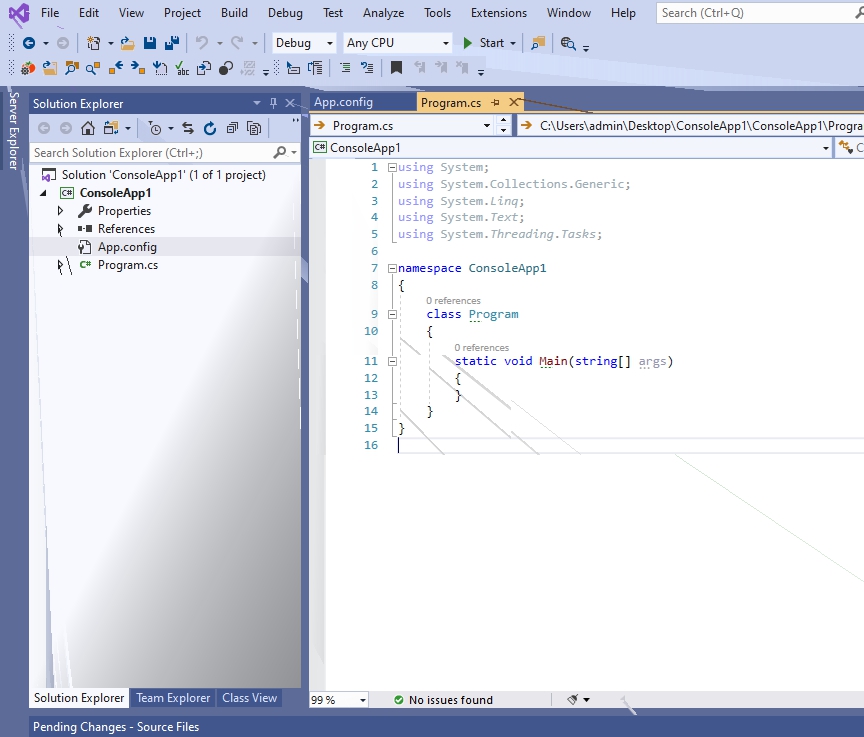Click the gear-and-bug icon at second toolbar start
The height and width of the screenshot is (737, 864).
click(x=28, y=68)
